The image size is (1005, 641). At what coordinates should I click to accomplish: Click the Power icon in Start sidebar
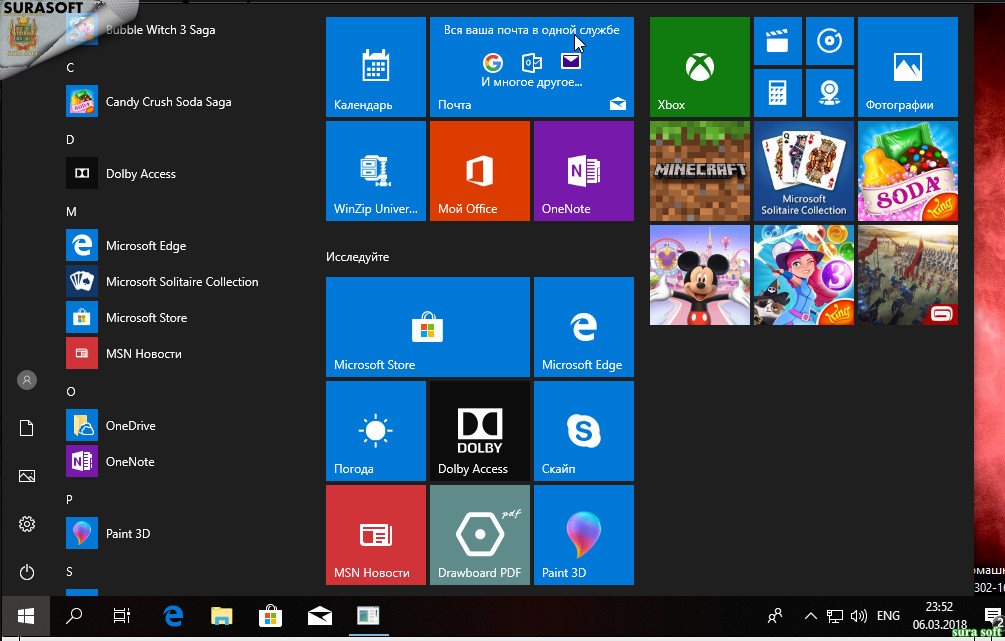point(27,572)
